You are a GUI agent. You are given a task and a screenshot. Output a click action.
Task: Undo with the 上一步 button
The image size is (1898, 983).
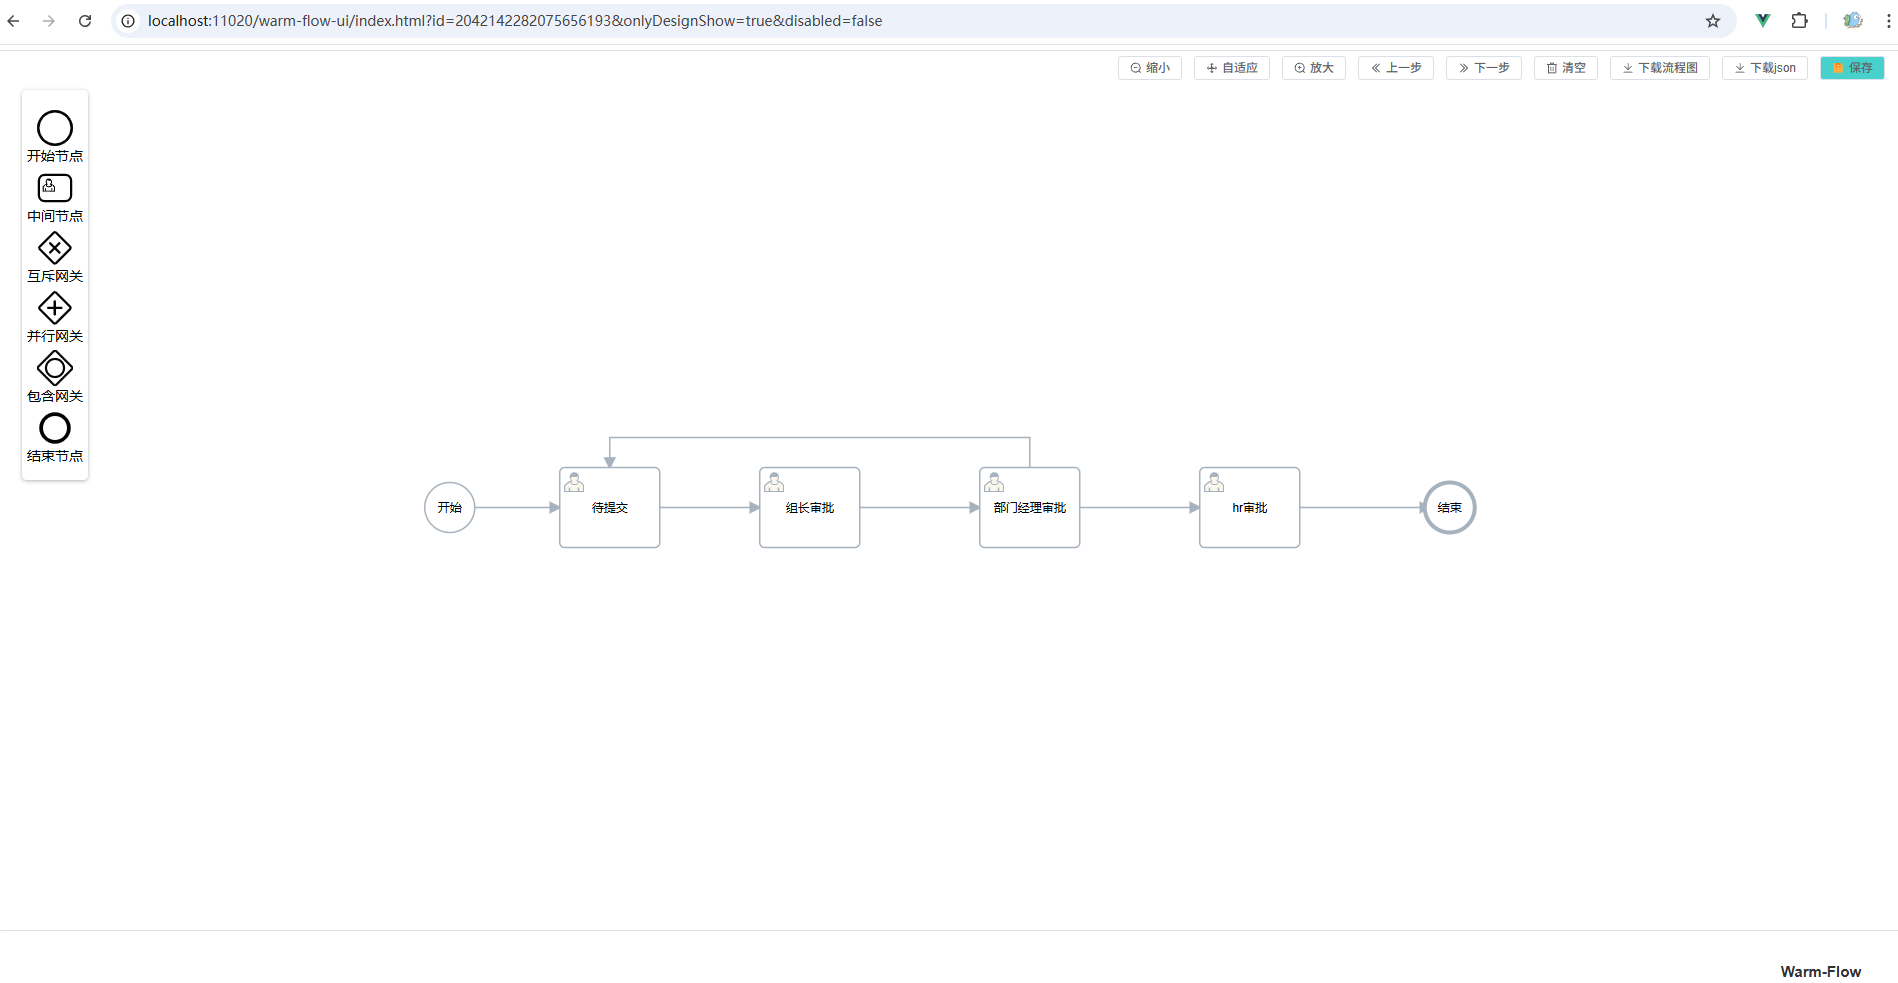pos(1395,68)
